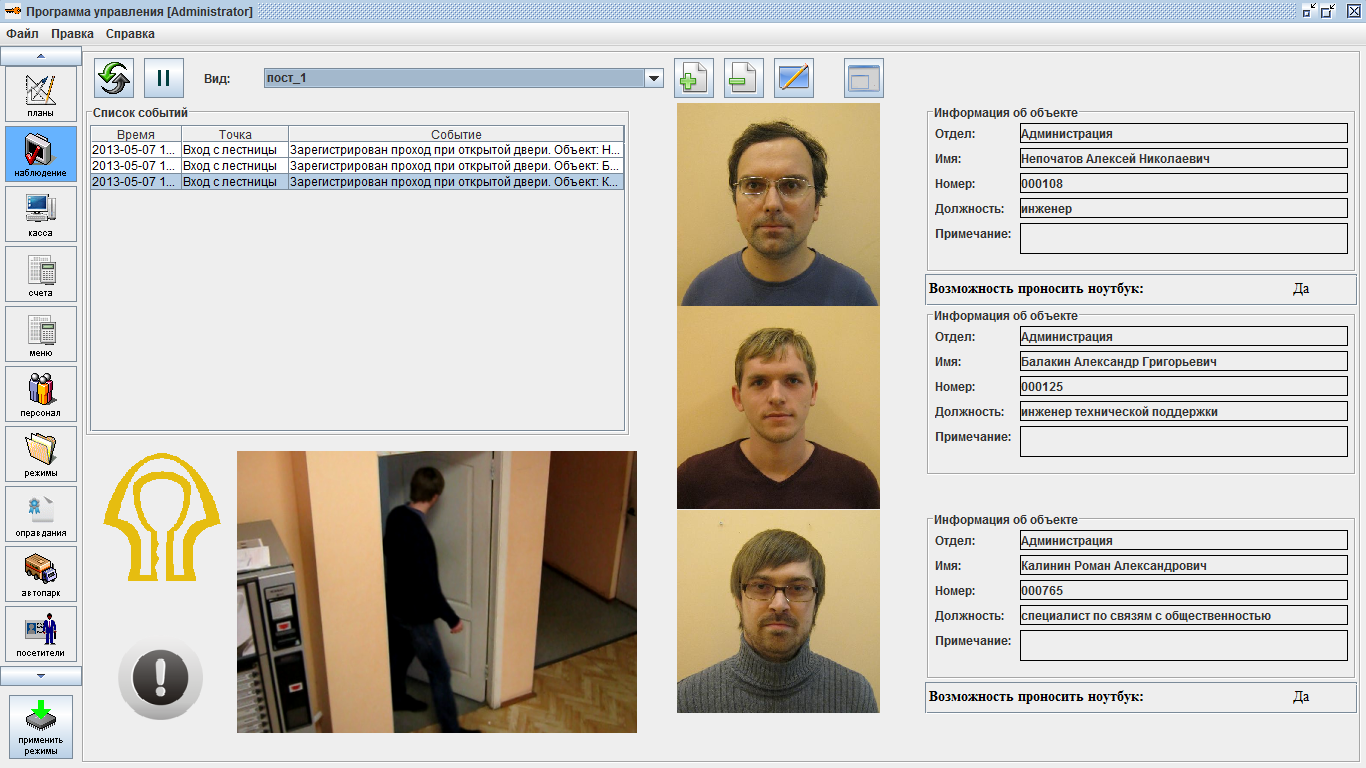Expand sidebar list using down arrow
The image size is (1366, 768).
click(x=41, y=676)
